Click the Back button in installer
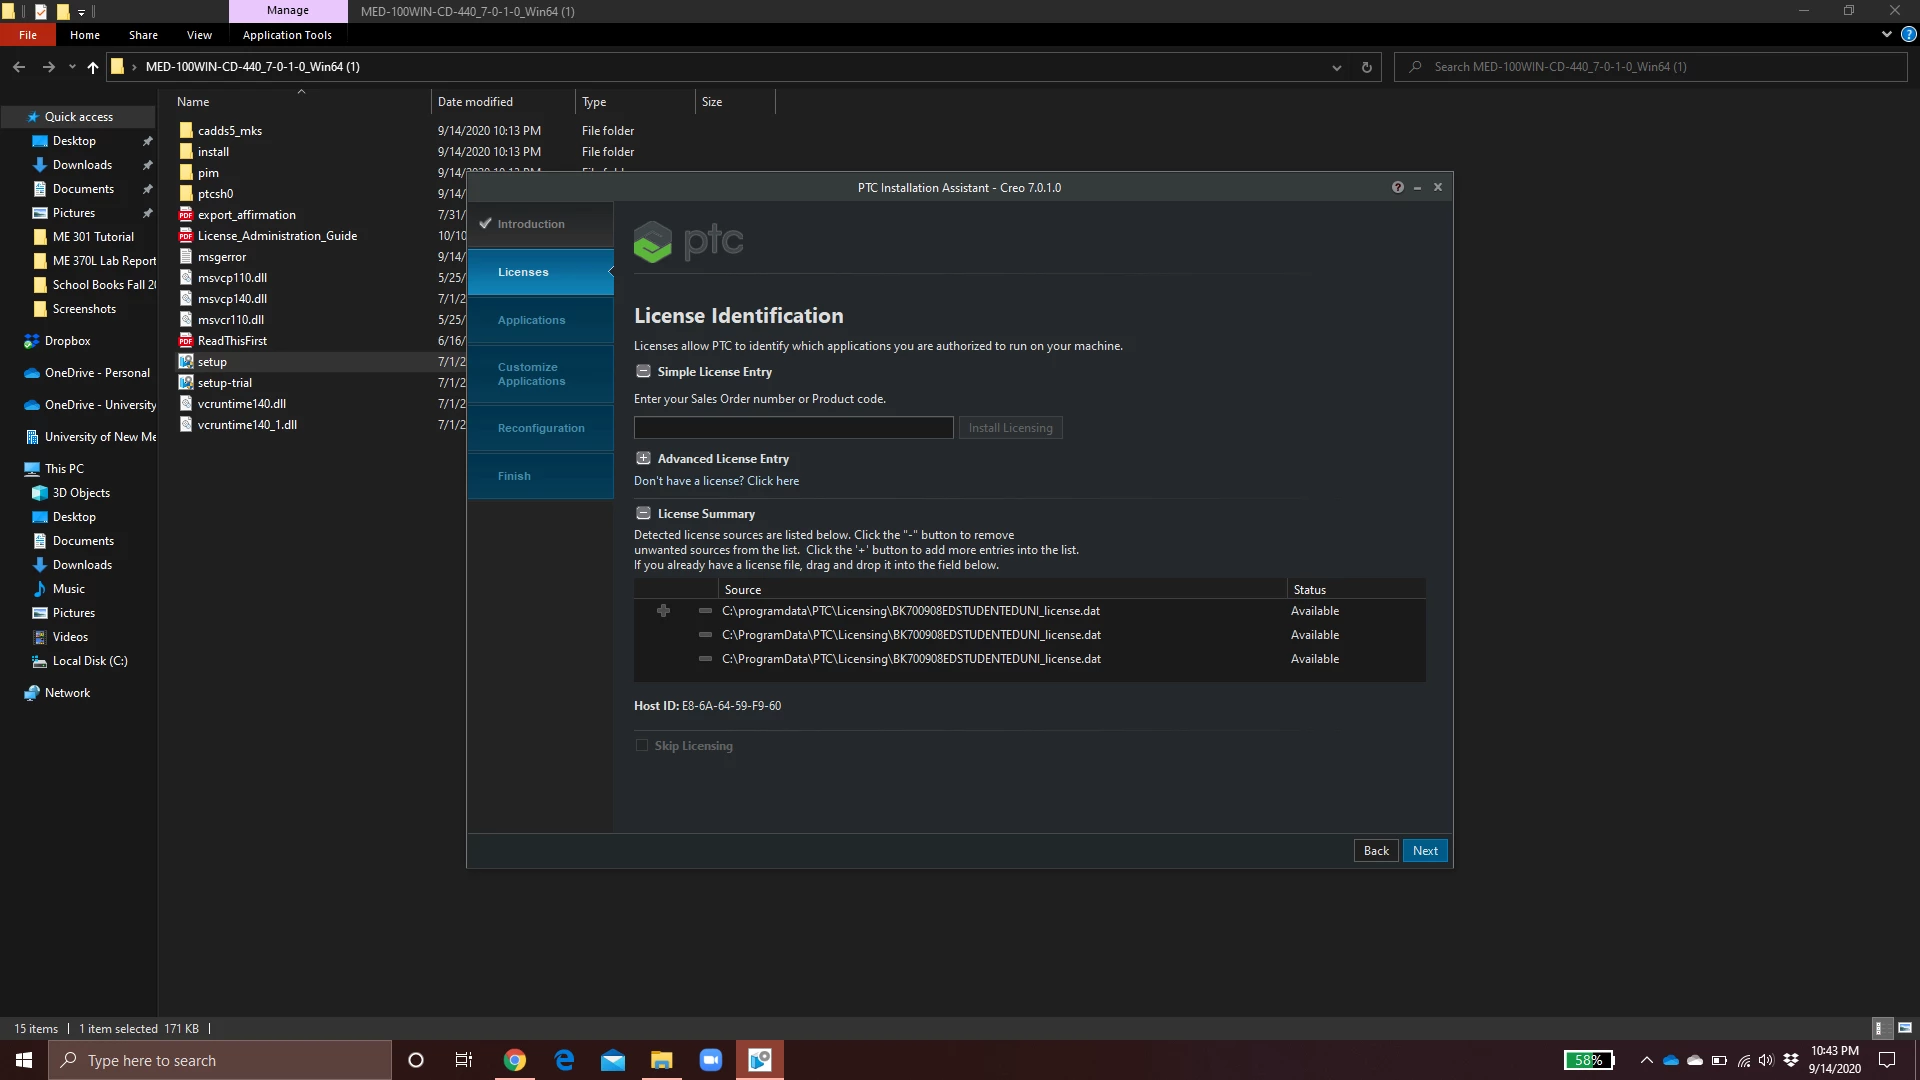The image size is (1920, 1080). pos(1376,851)
